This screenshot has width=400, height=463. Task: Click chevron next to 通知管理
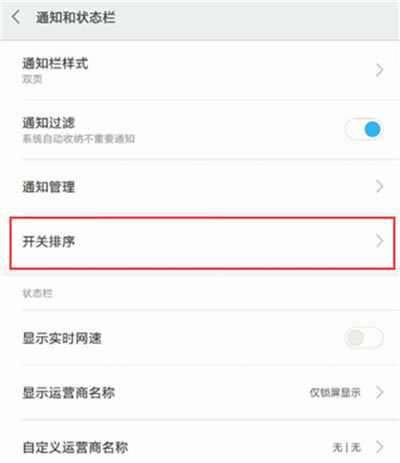pyautogui.click(x=379, y=186)
